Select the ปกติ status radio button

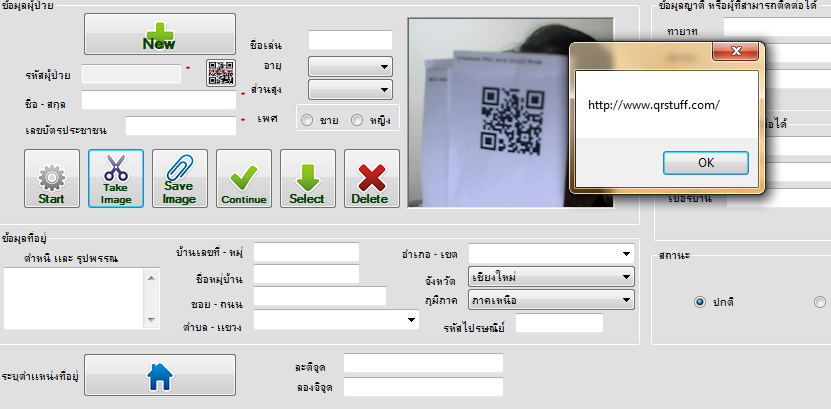[x=700, y=303]
